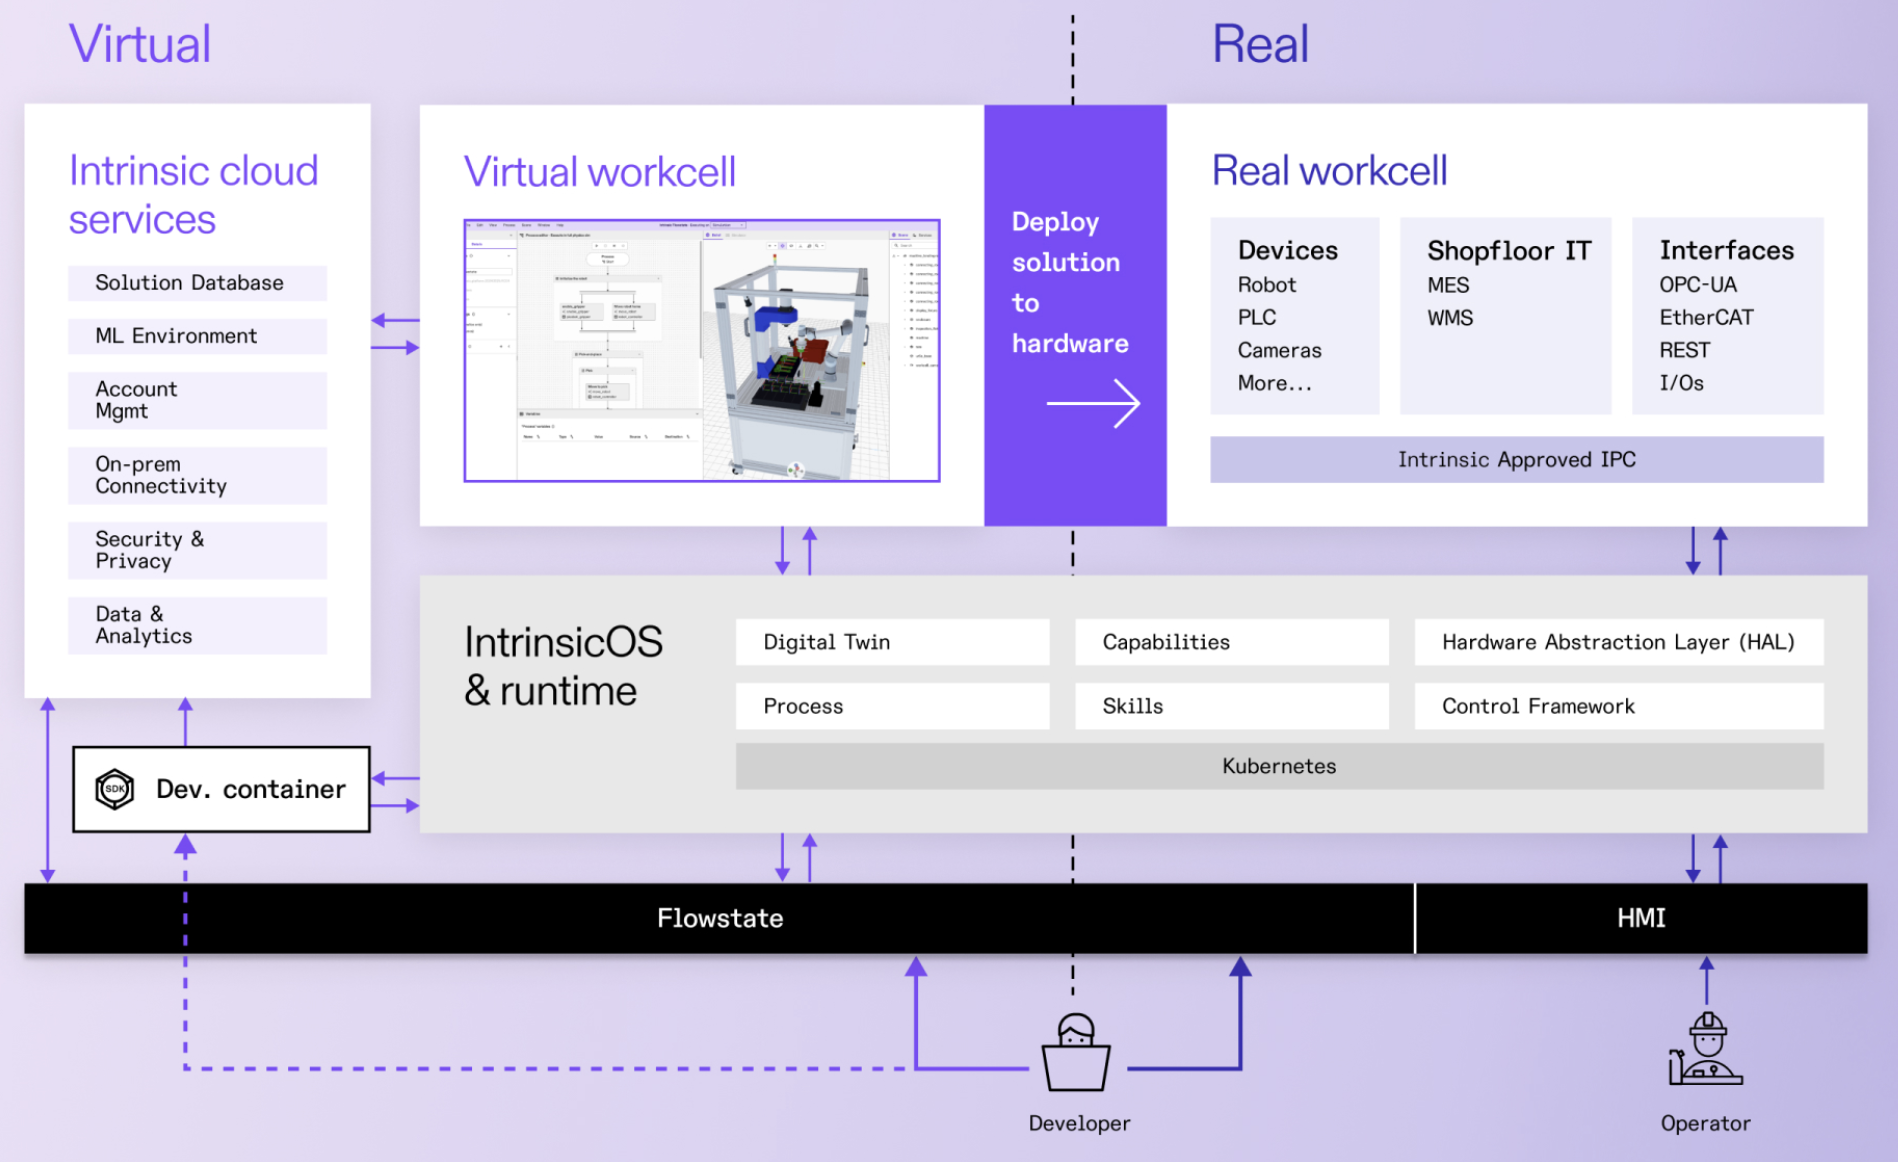Click EtherCAT under Interfaces
1898x1162 pixels.
click(1706, 318)
